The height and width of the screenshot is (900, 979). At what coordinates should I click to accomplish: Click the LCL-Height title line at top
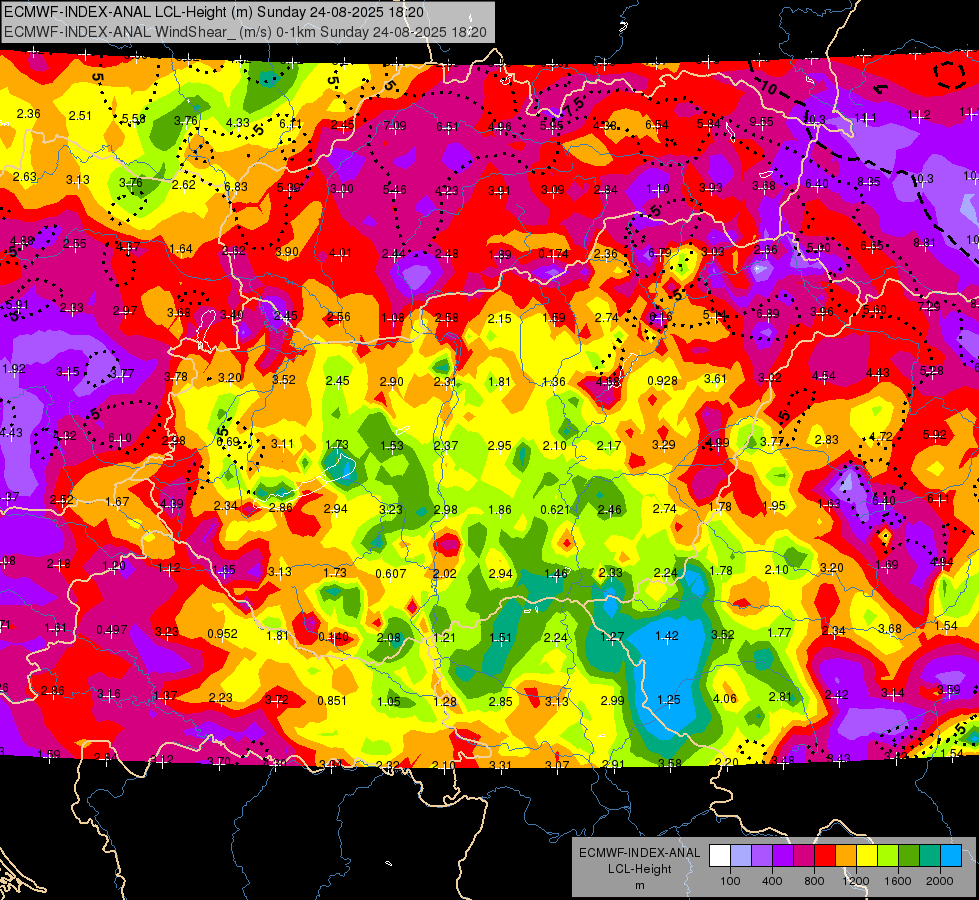coord(214,12)
